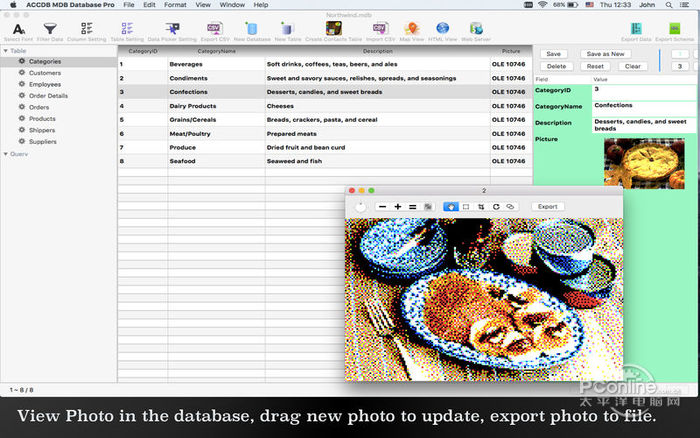
Task: Open Column Setting in the toolbar
Action: pyautogui.click(x=87, y=31)
